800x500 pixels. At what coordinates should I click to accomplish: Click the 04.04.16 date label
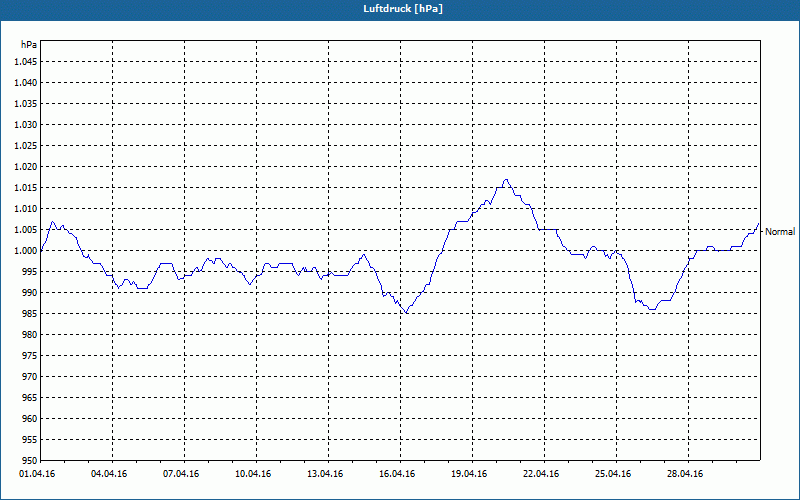coord(109,474)
